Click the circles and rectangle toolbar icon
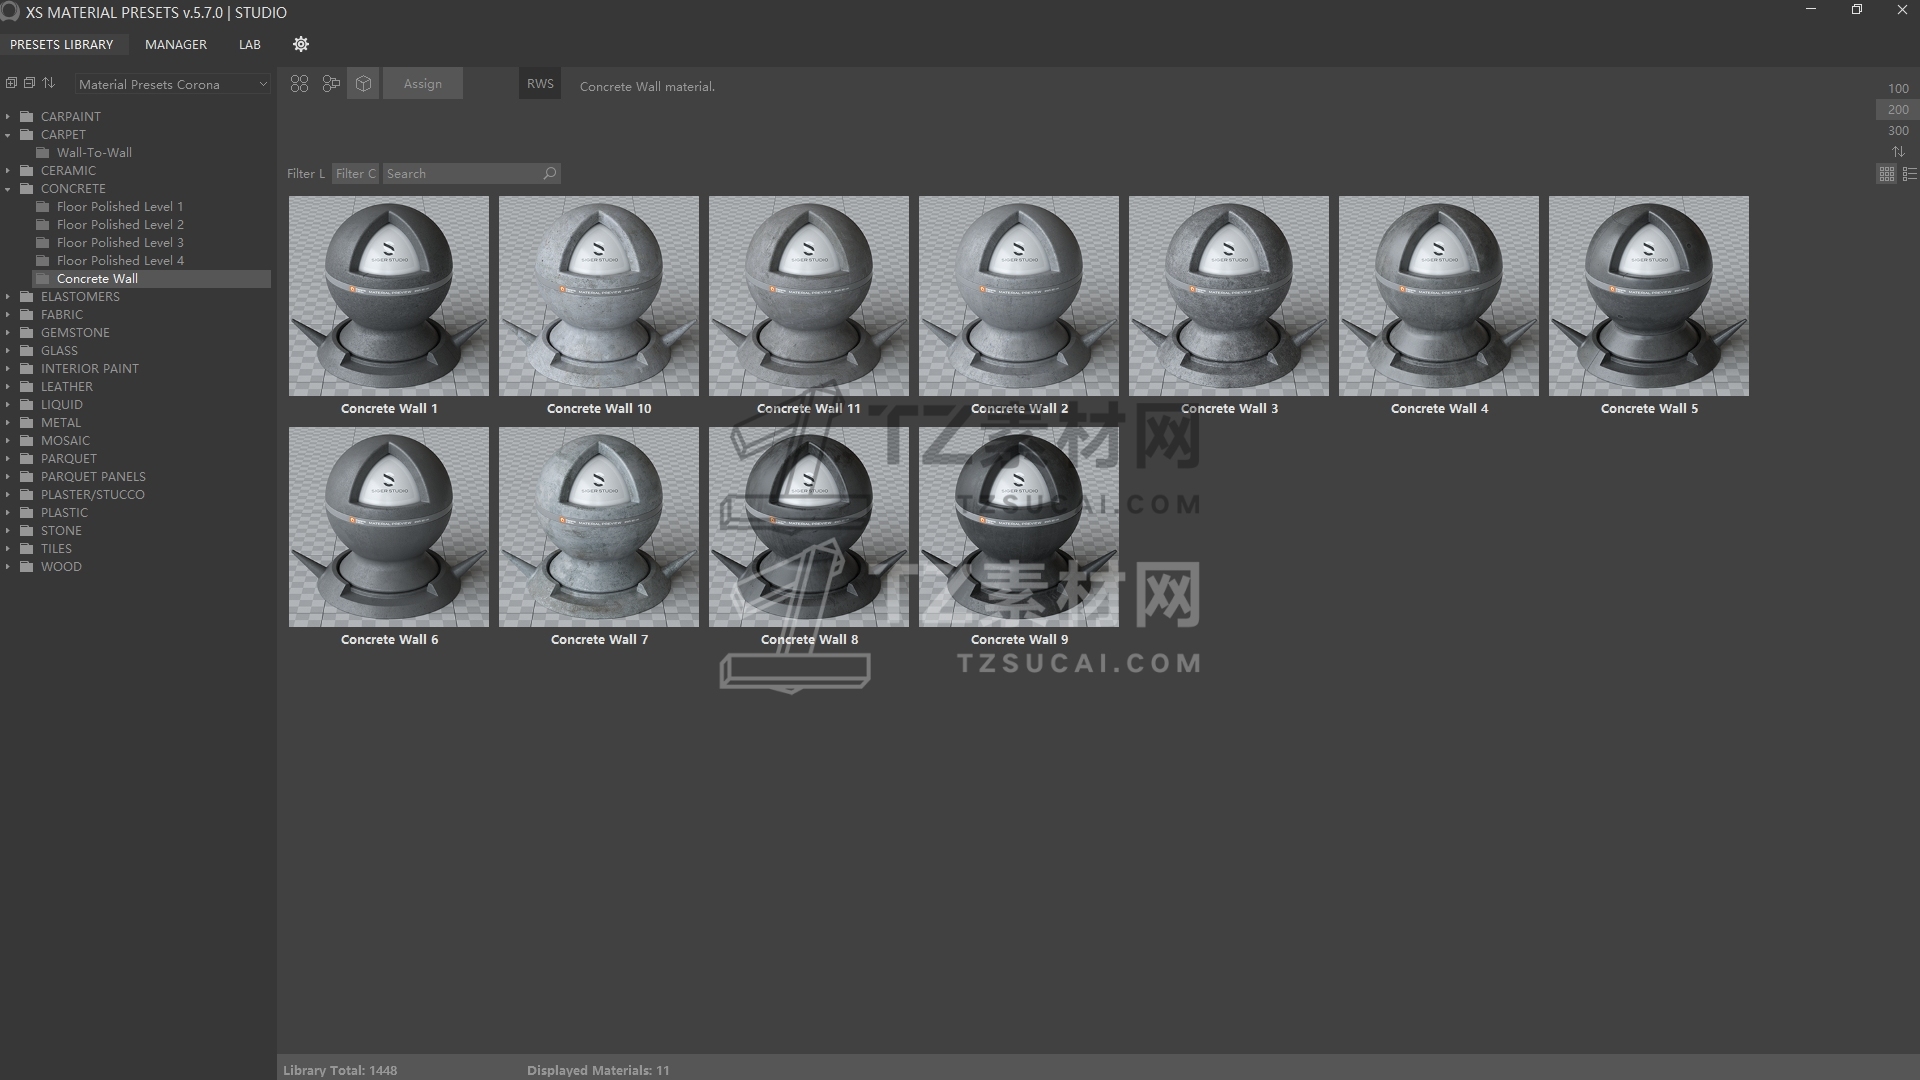 click(331, 84)
